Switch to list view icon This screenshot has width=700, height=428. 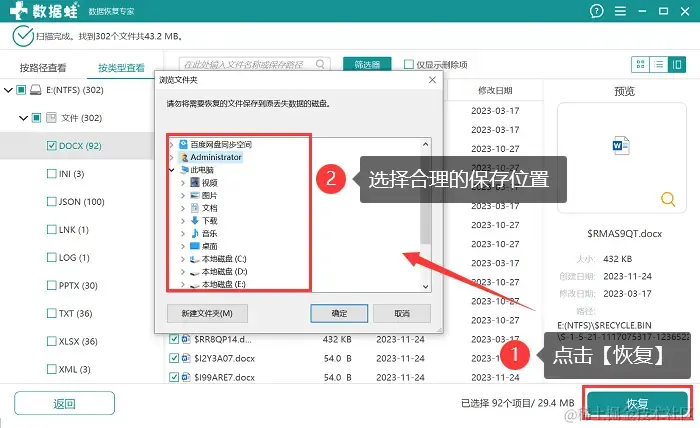[658, 64]
